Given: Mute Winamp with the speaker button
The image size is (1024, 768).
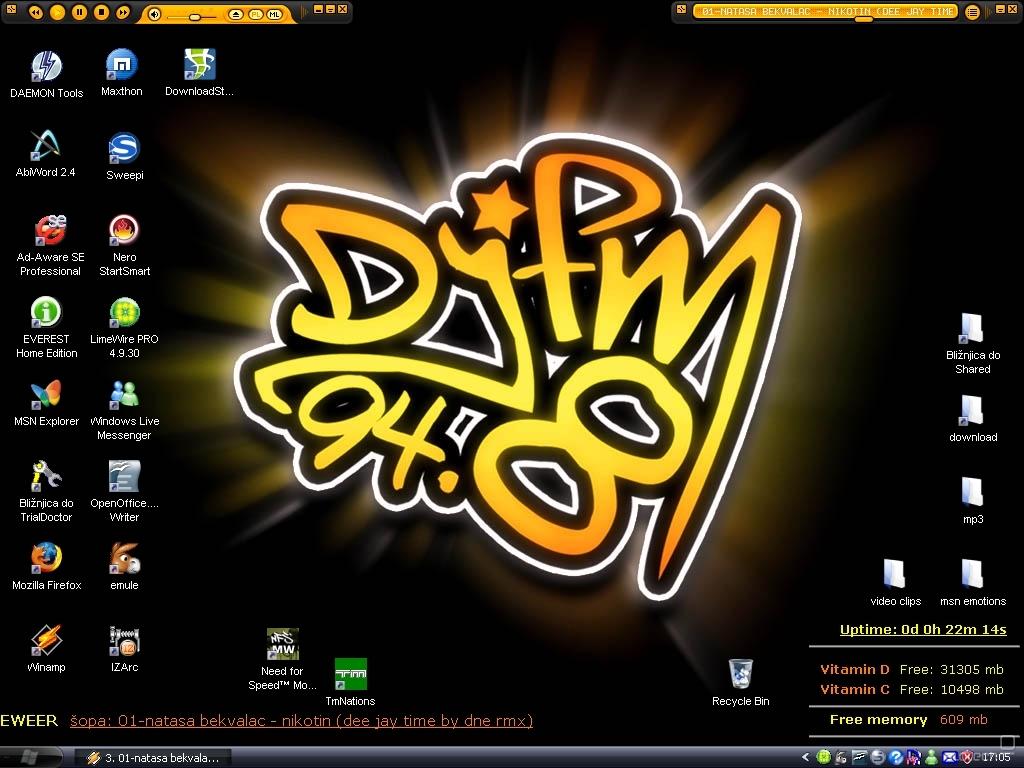Looking at the screenshot, I should click(x=154, y=14).
